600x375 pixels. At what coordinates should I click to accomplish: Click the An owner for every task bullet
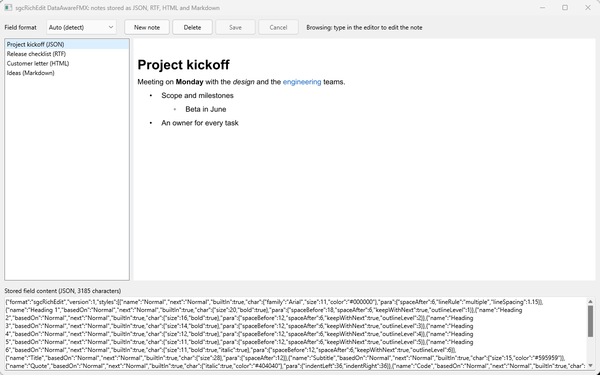point(200,123)
